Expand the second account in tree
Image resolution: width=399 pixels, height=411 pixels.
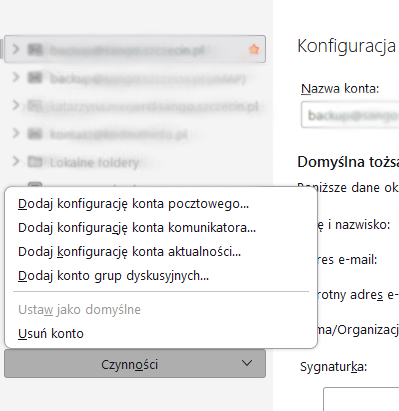click(x=16, y=77)
